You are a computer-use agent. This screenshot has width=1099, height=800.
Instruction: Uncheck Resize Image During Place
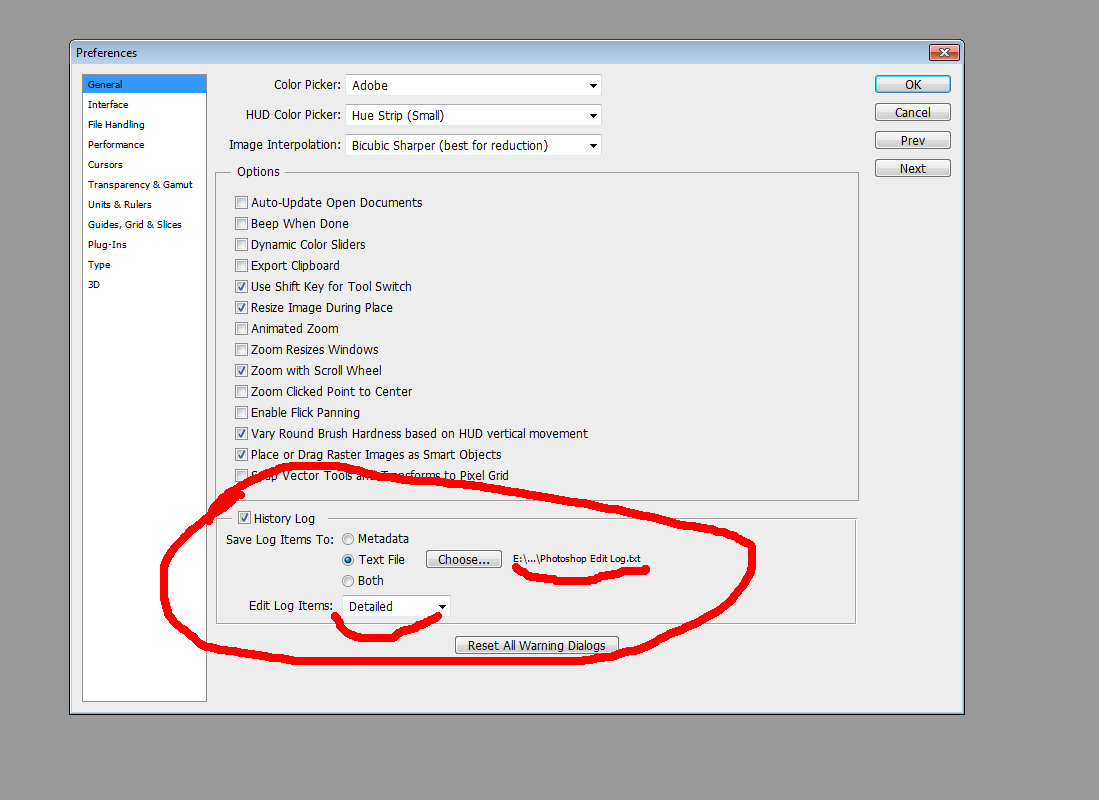241,307
